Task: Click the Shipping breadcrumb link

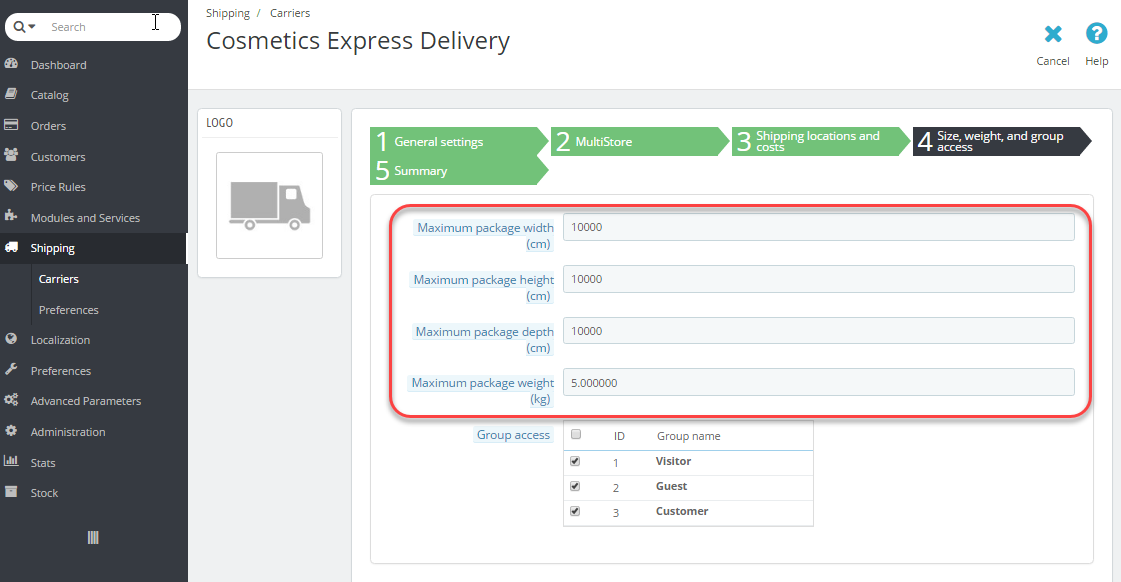Action: pyautogui.click(x=228, y=13)
